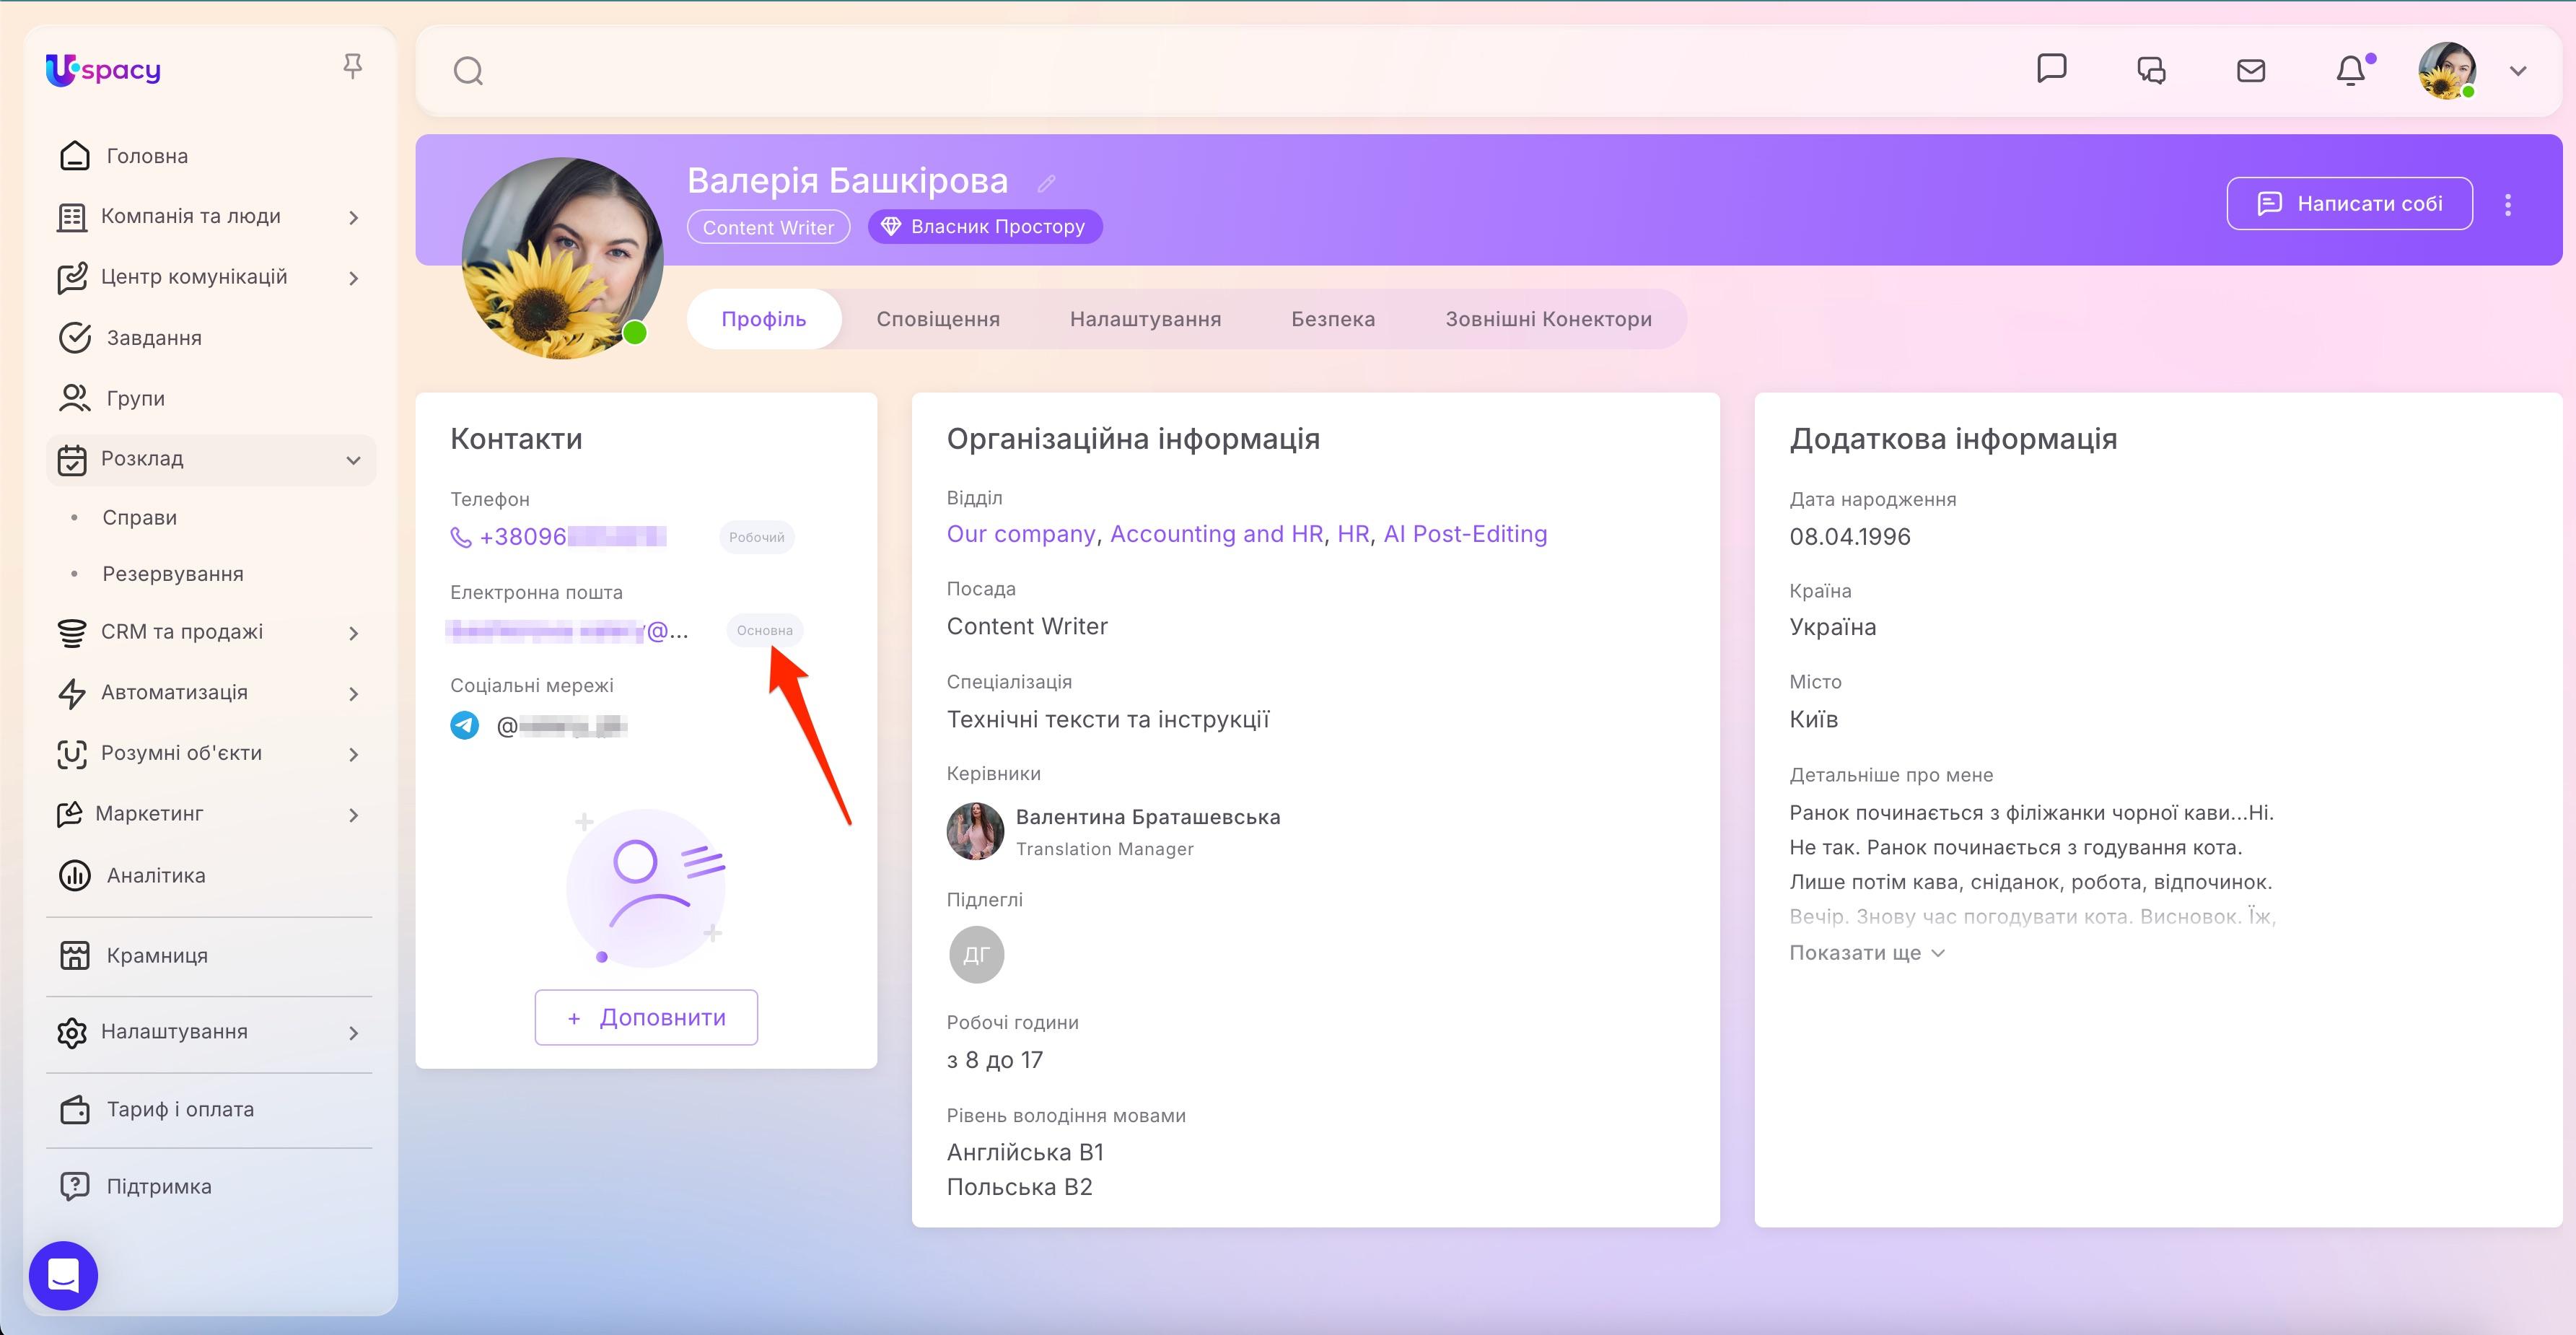Click the Власник Простору badge
2576x1335 pixels.
pos(985,227)
